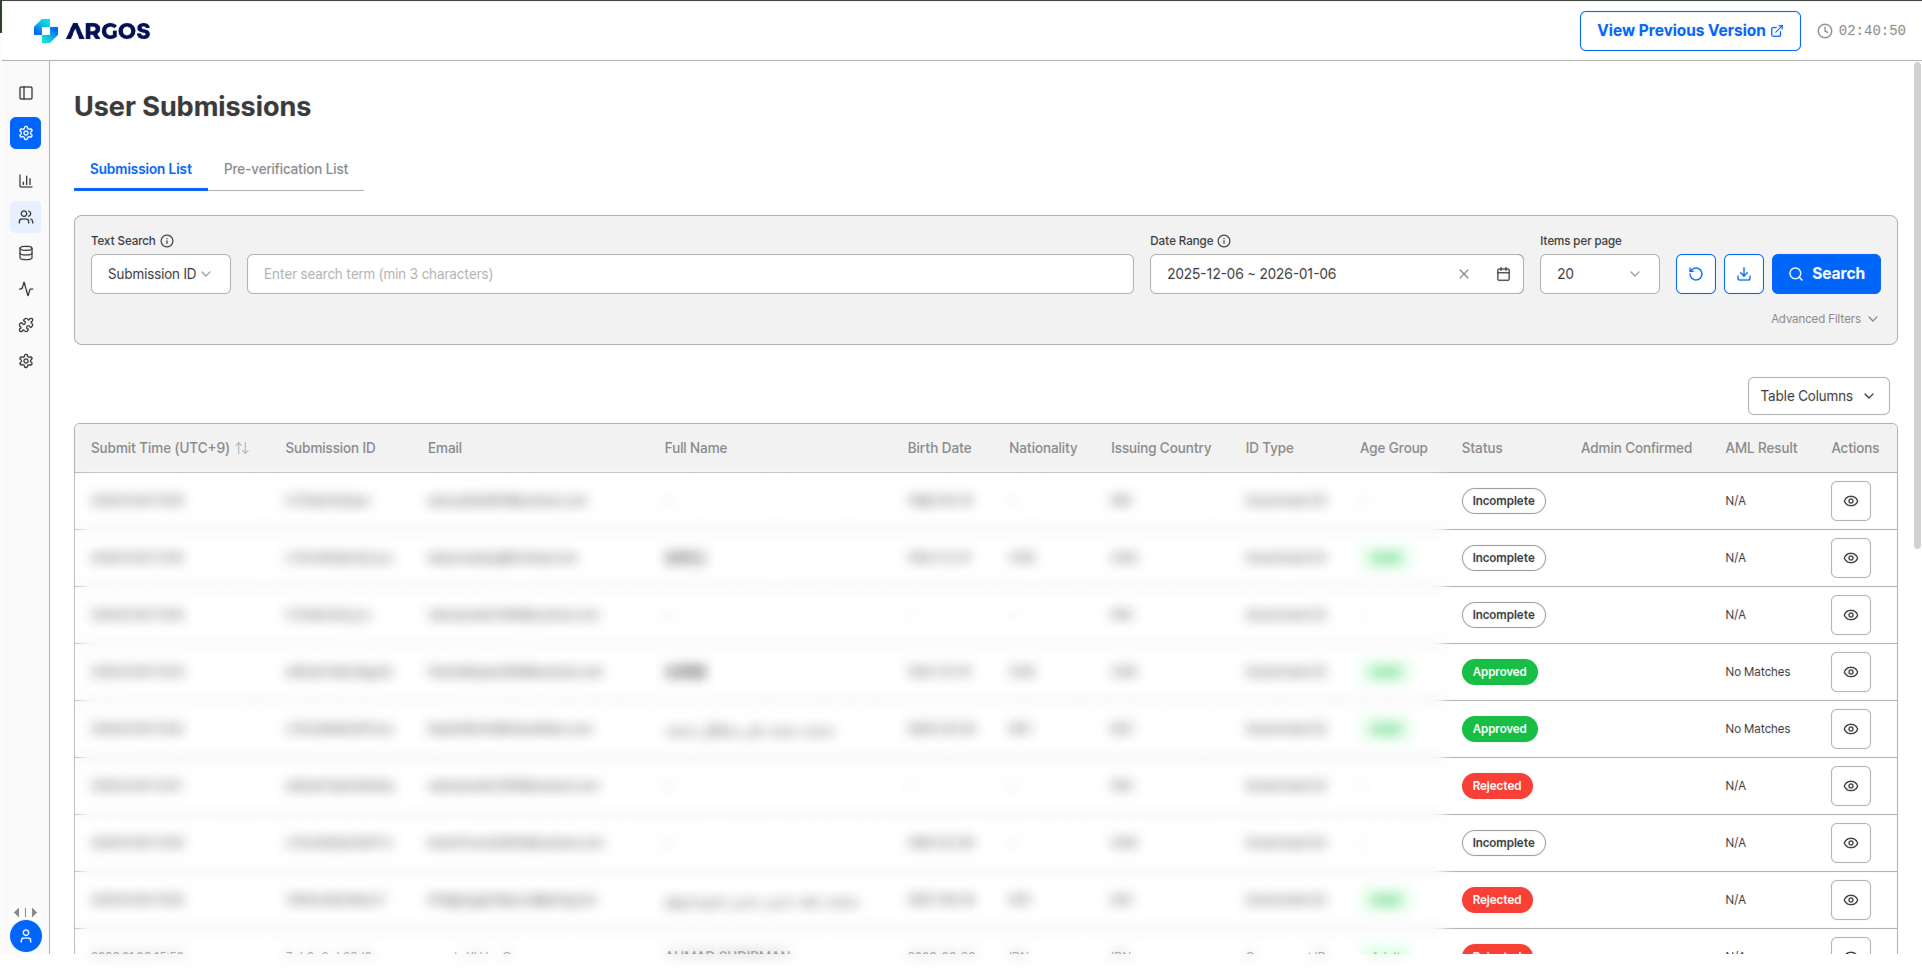Open the Table Columns dropdown

1818,395
